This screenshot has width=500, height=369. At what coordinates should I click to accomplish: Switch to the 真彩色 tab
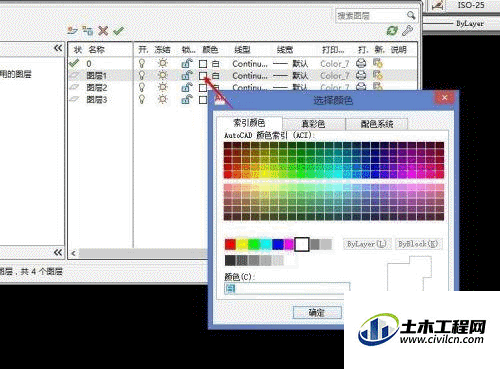tap(313, 124)
